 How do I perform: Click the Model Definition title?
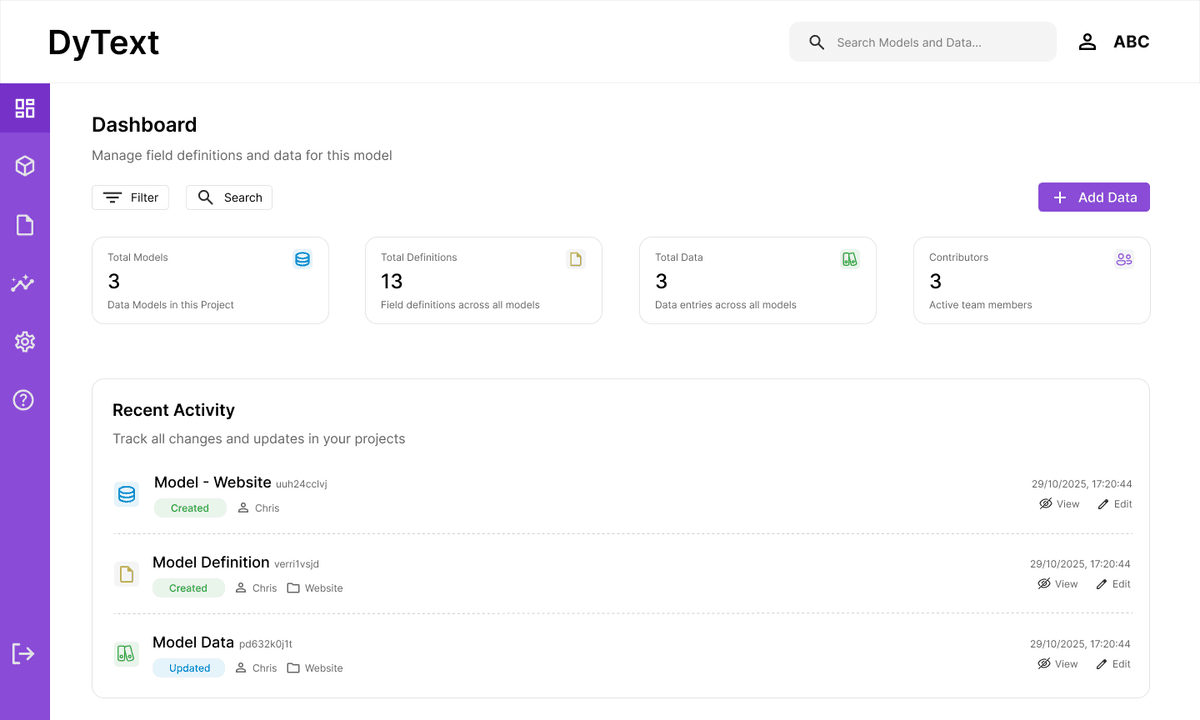(211, 562)
